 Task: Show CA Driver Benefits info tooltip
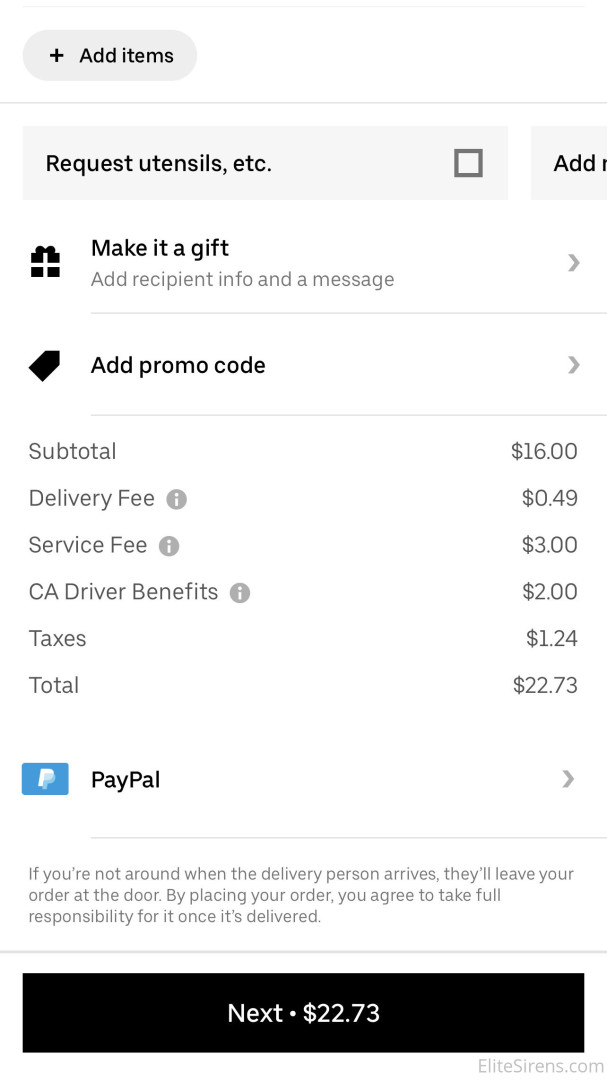point(240,593)
